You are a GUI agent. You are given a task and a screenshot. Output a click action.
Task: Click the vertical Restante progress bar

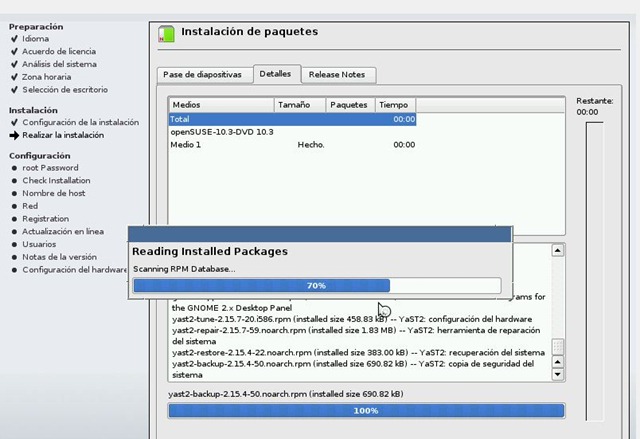pos(594,271)
